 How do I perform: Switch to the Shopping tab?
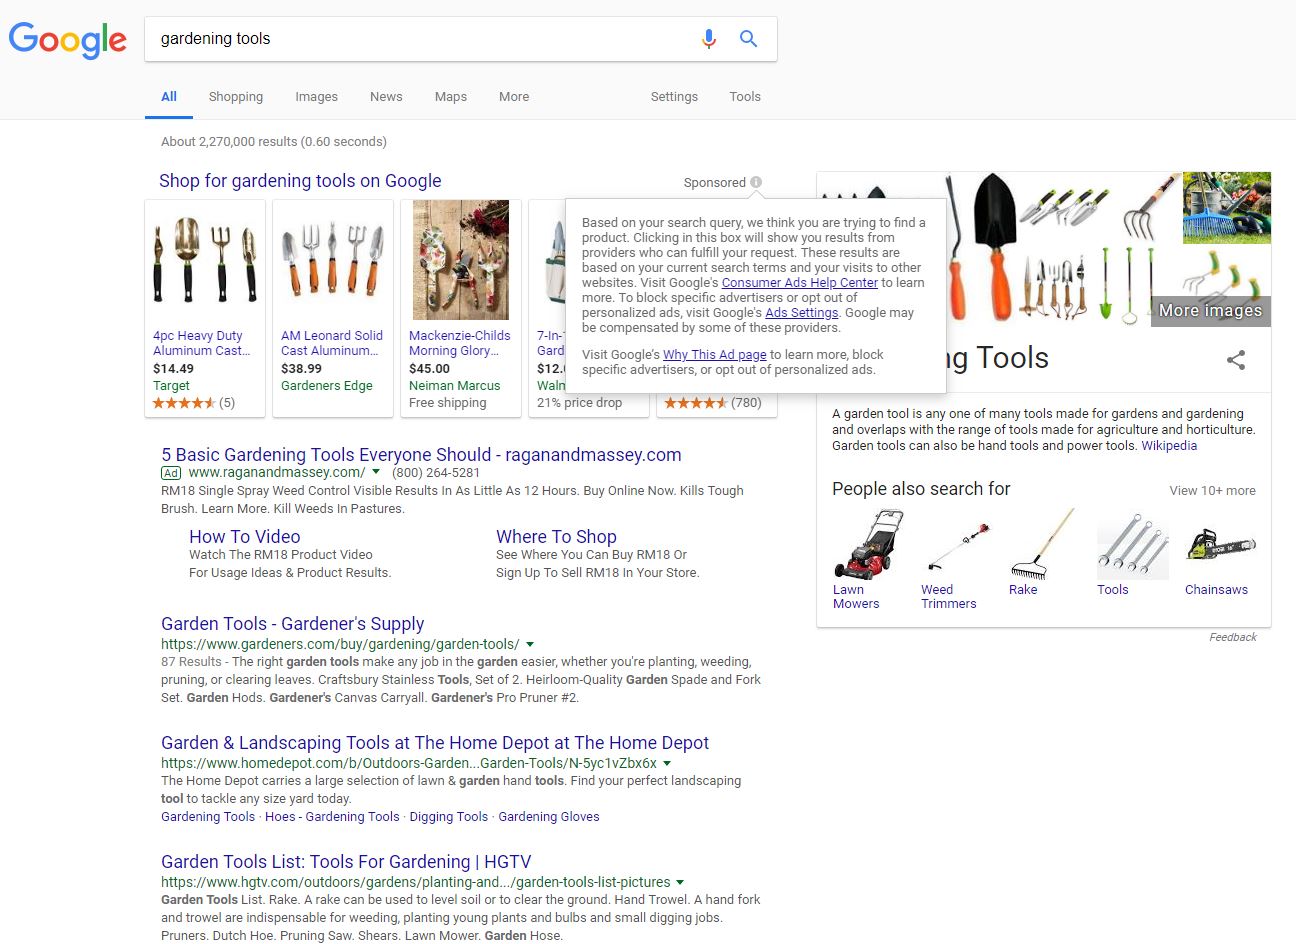(x=236, y=96)
